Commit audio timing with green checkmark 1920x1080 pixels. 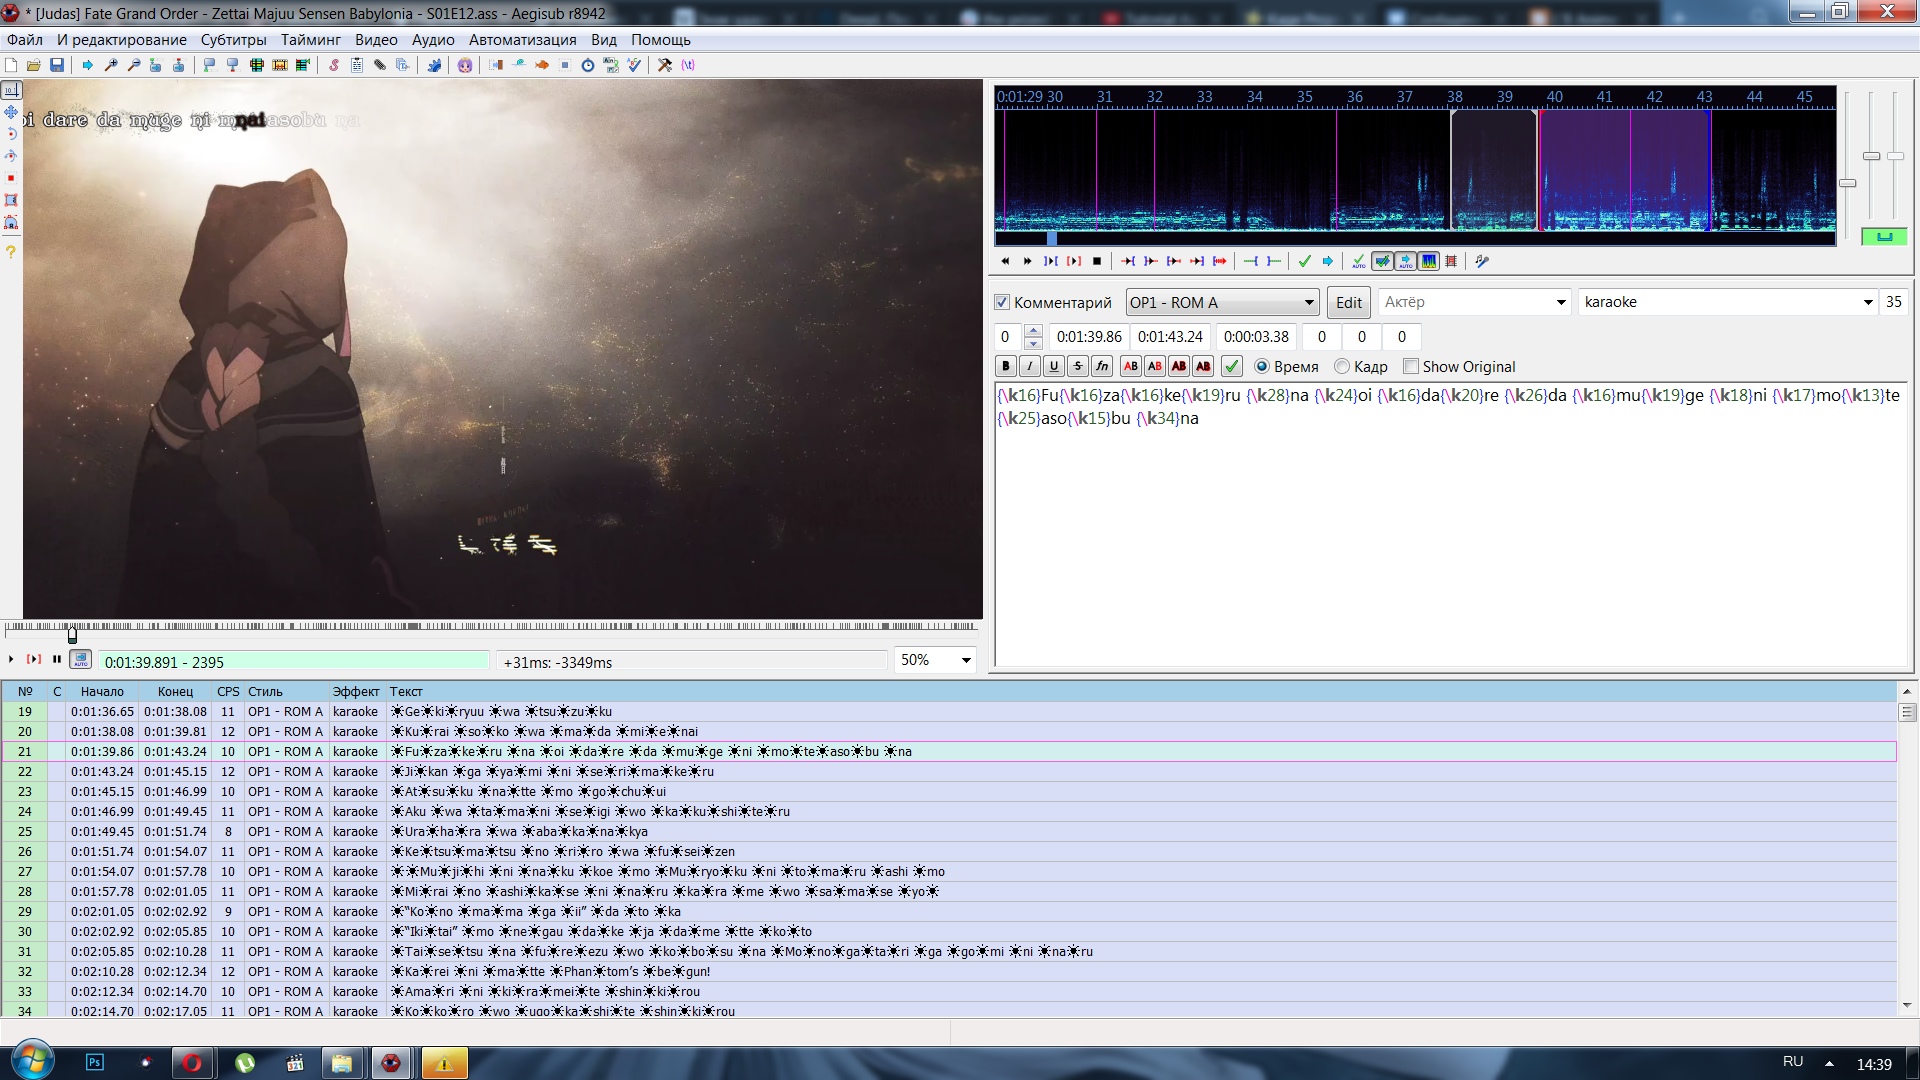pyautogui.click(x=1304, y=261)
